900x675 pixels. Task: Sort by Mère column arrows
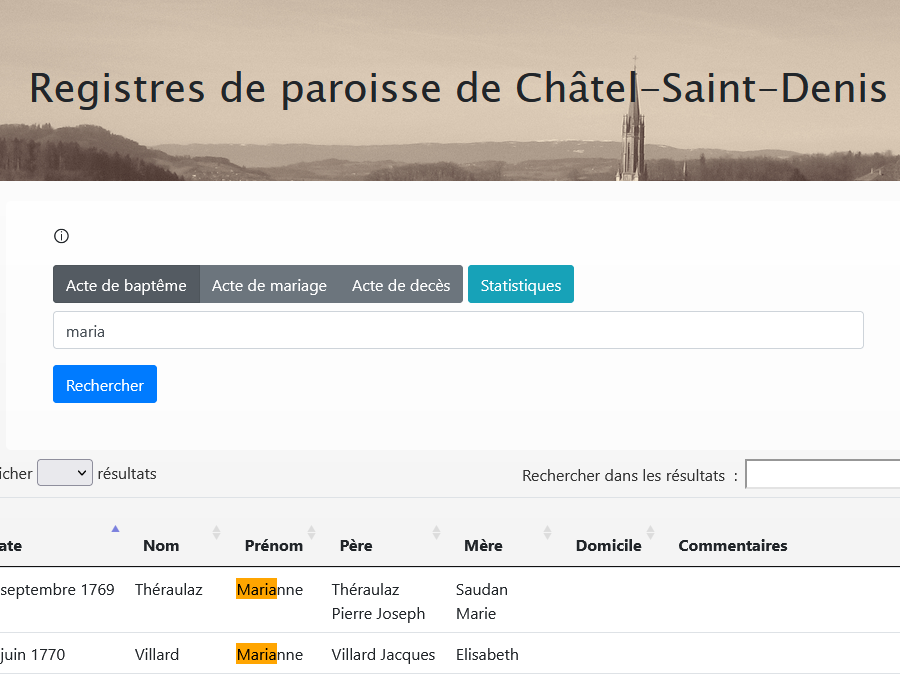click(x=547, y=533)
